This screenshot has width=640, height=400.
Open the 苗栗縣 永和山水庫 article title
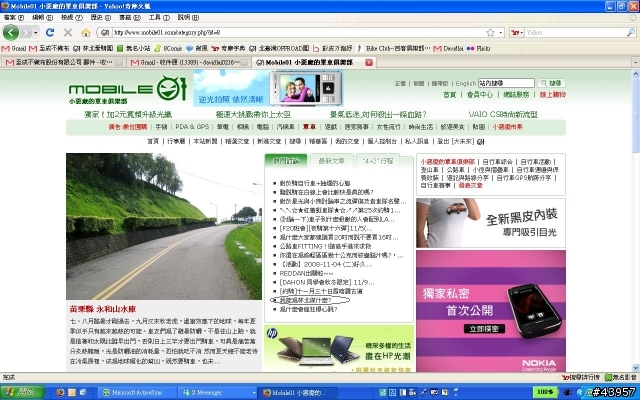coord(103,309)
